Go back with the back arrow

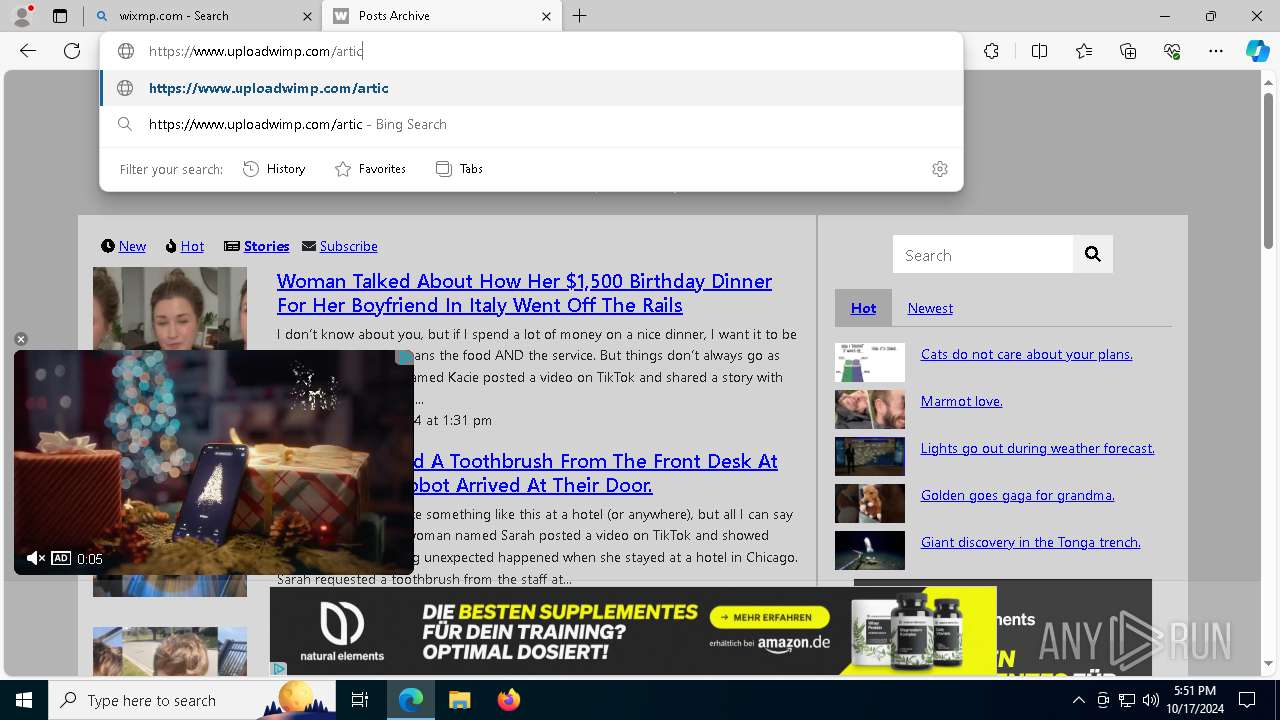tap(28, 51)
